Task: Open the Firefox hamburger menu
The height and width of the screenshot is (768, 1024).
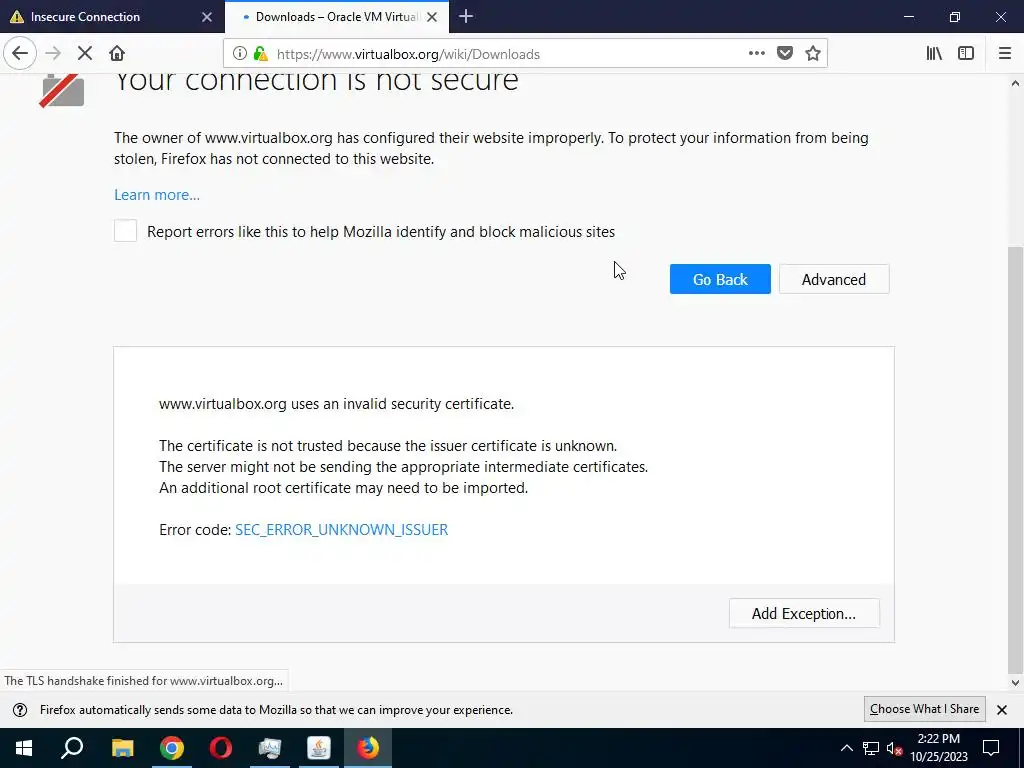Action: coord(1004,53)
